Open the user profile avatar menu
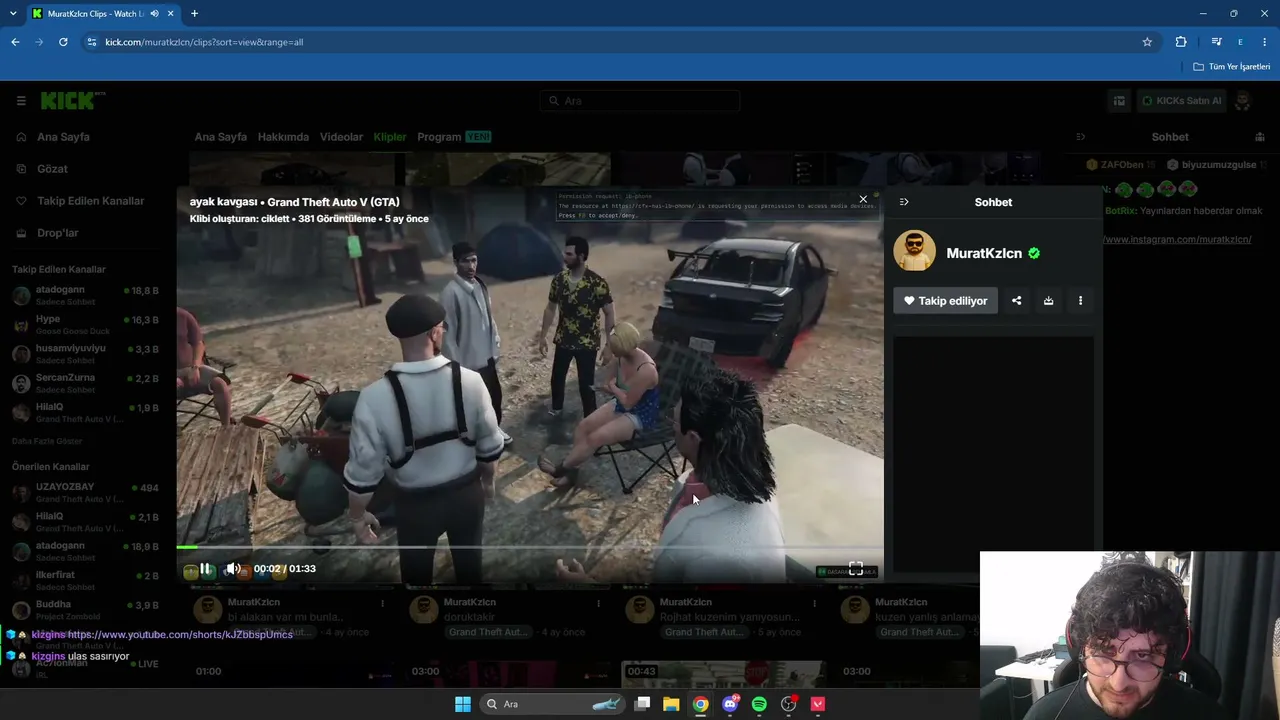This screenshot has height=720, width=1280. pyautogui.click(x=1243, y=101)
